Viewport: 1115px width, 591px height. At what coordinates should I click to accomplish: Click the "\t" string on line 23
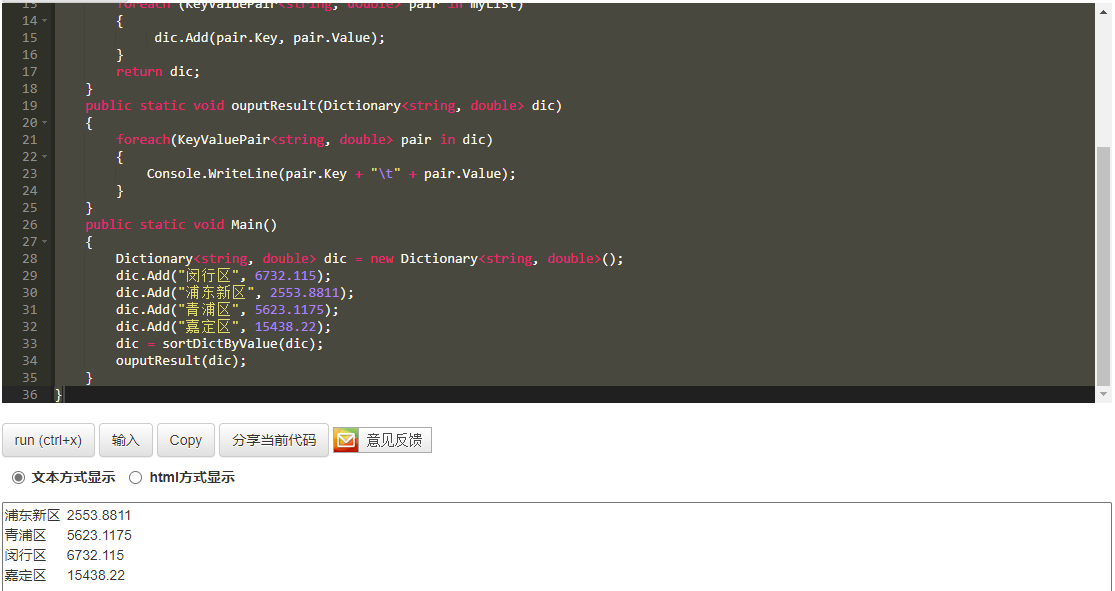click(385, 174)
